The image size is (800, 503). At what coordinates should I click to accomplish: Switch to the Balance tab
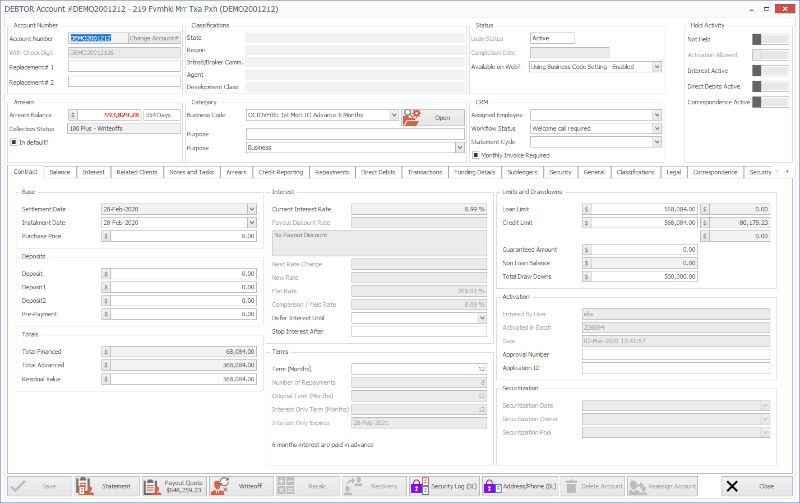pos(60,172)
